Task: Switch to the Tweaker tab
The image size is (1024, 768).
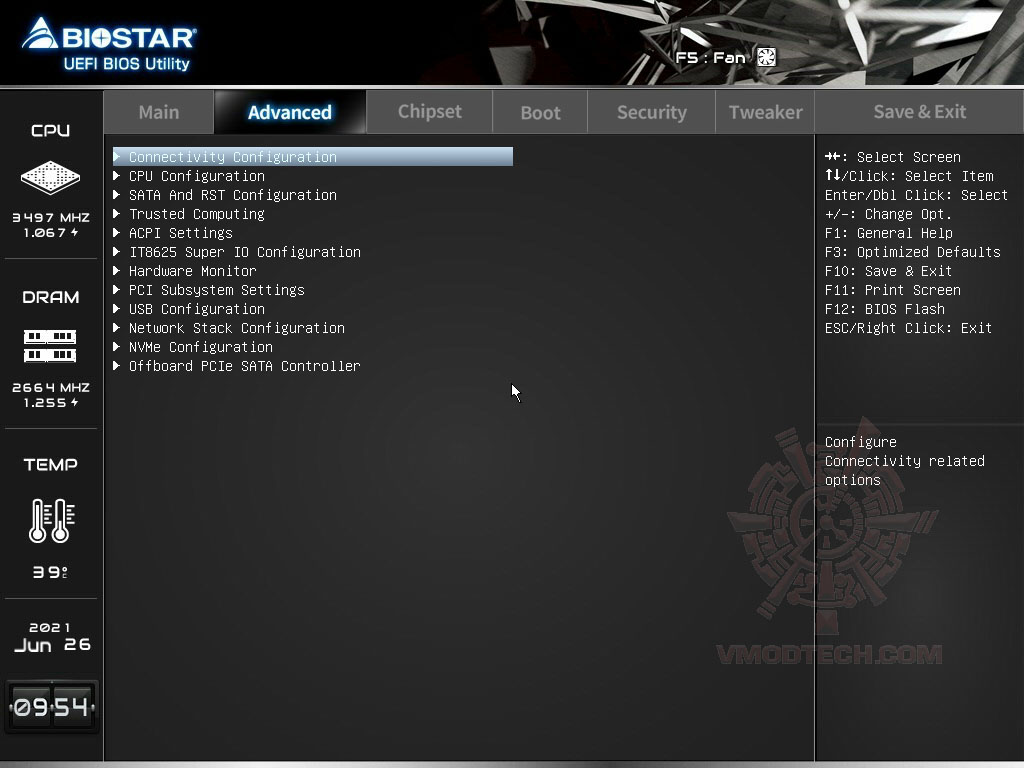Action: click(765, 112)
